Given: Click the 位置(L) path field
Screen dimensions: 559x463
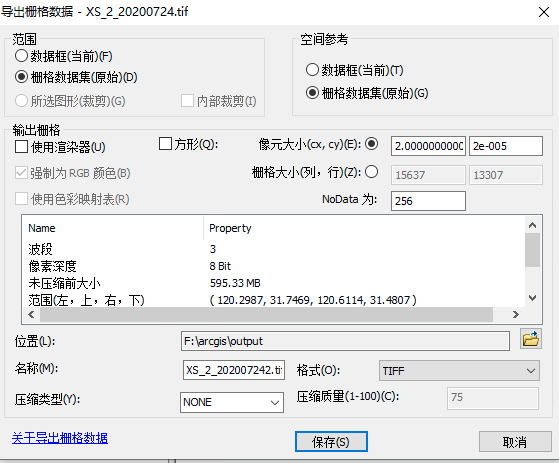Looking at the screenshot, I should pyautogui.click(x=345, y=341).
